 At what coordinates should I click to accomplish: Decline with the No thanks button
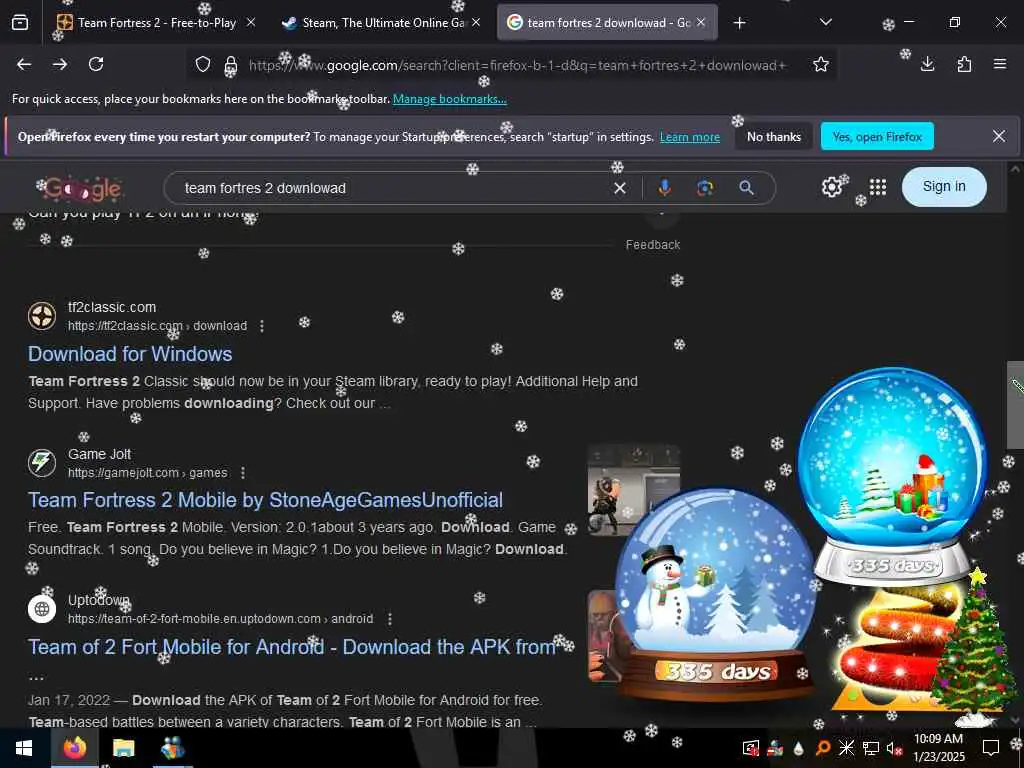[x=774, y=136]
